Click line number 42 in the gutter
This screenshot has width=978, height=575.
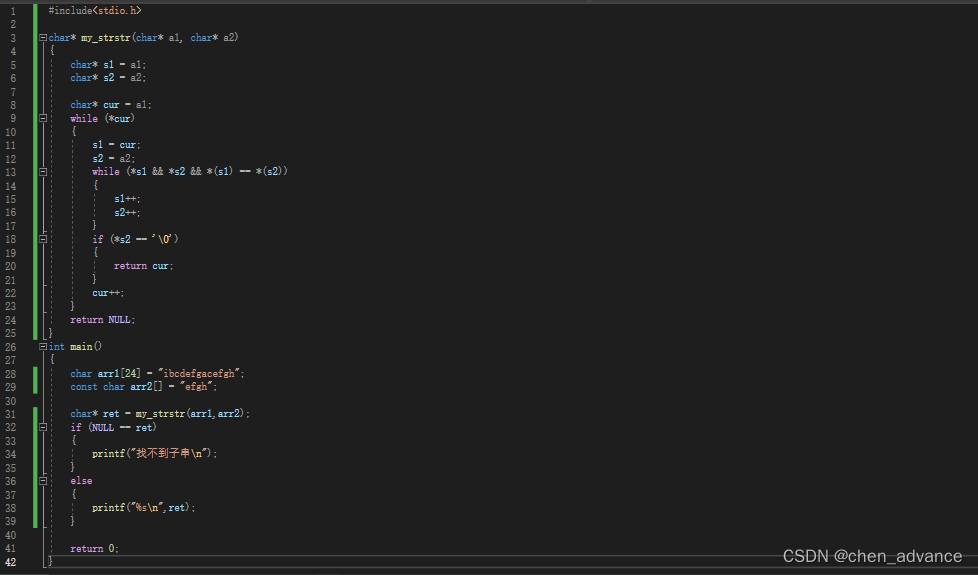tap(11, 562)
